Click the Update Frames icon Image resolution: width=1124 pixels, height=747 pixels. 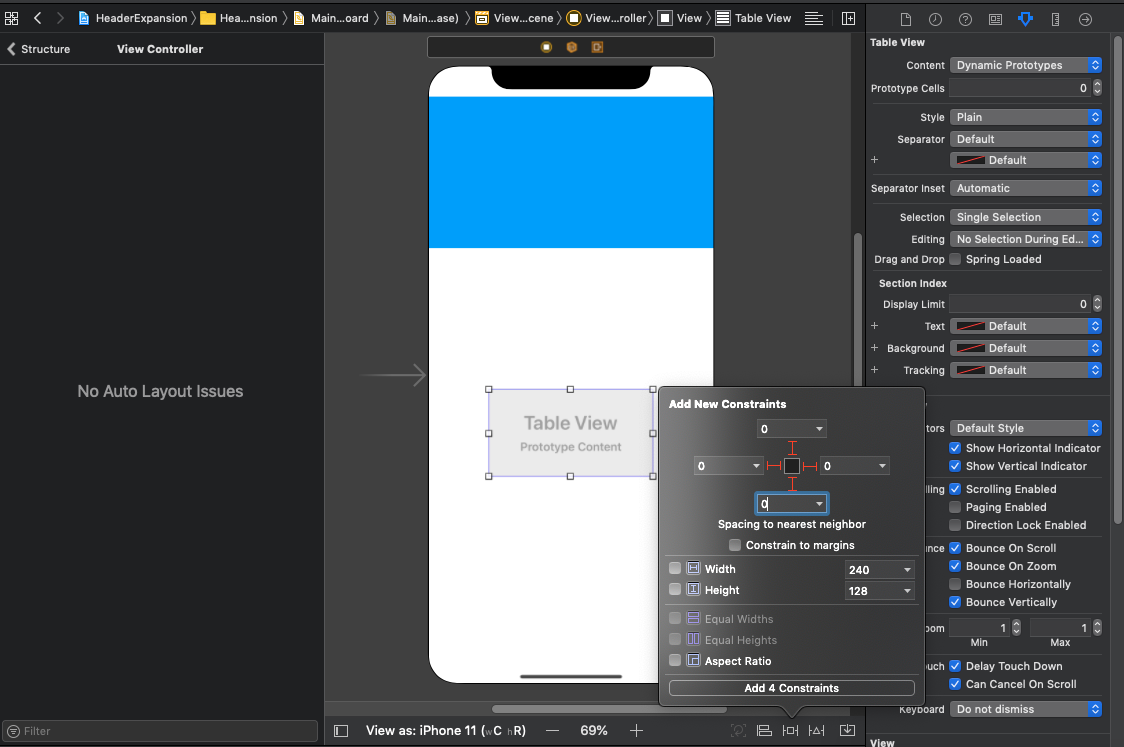(x=739, y=731)
